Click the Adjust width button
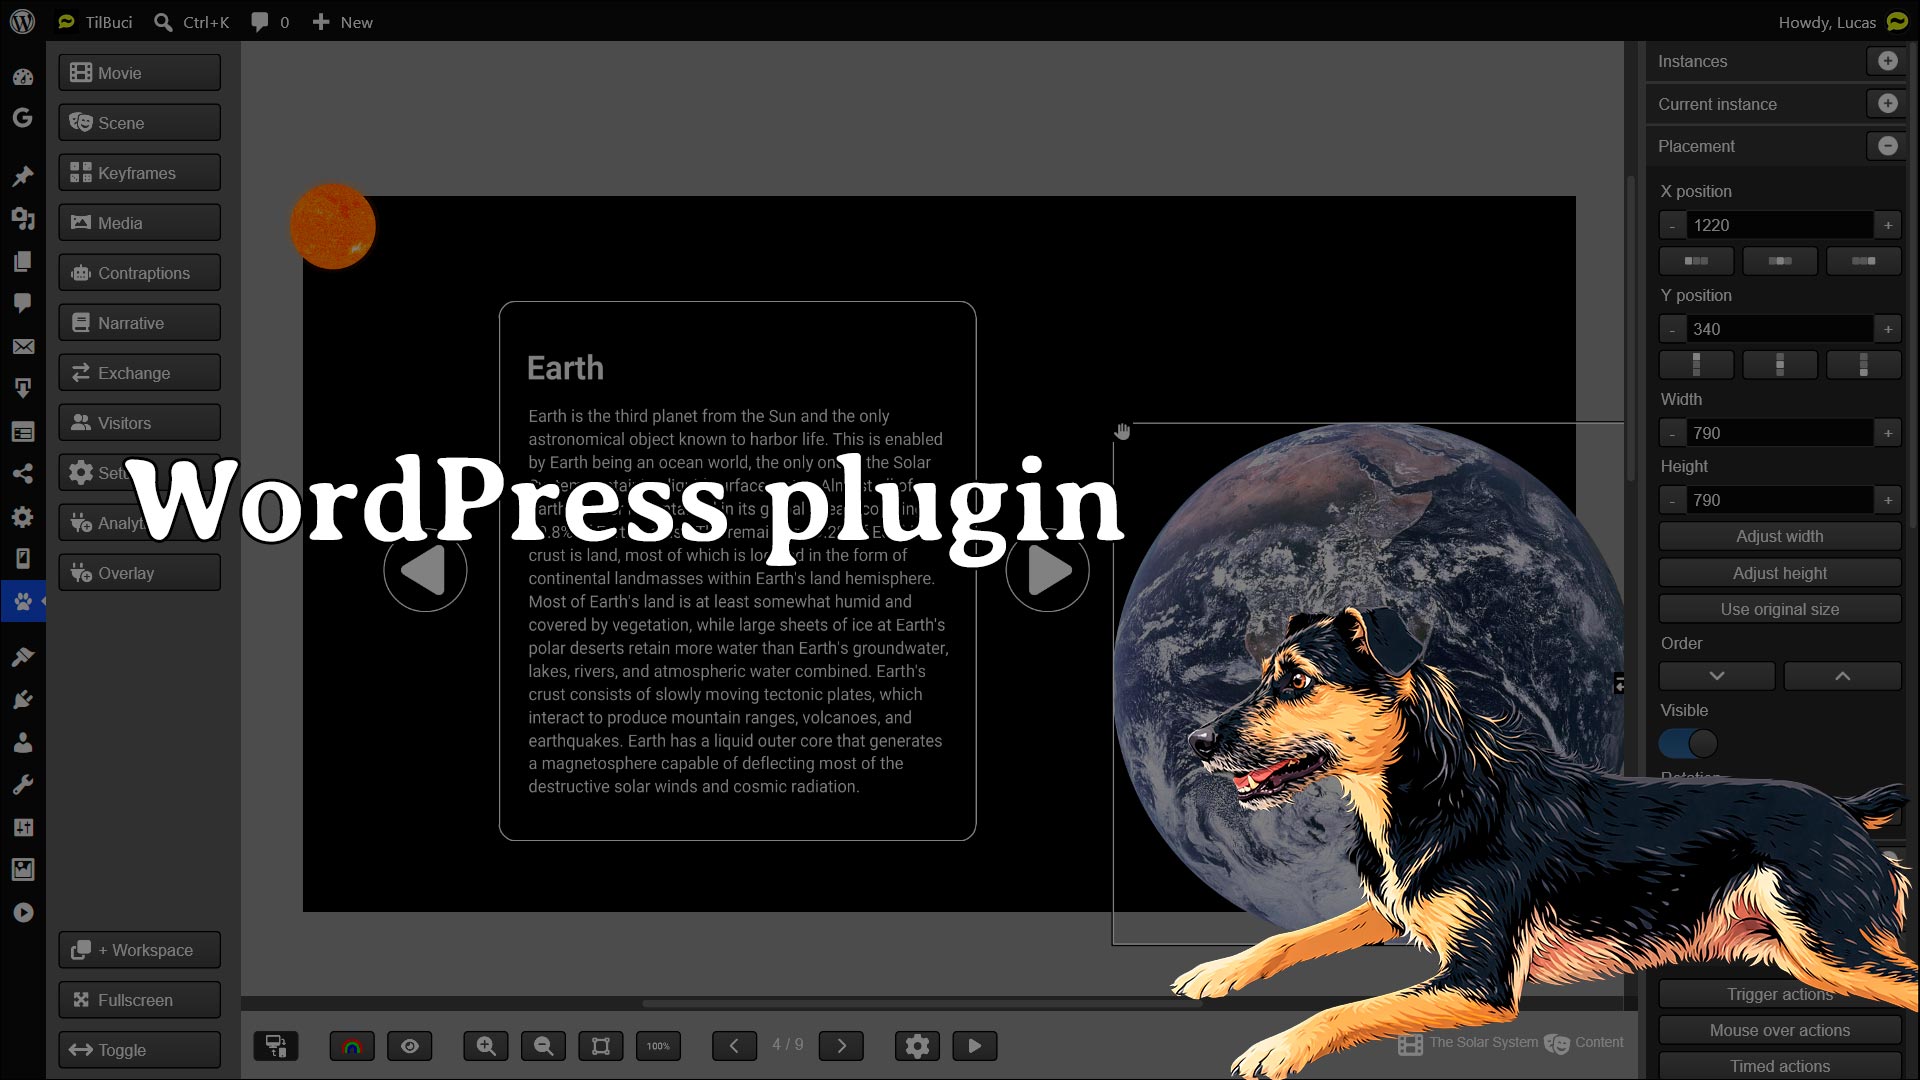 1780,536
